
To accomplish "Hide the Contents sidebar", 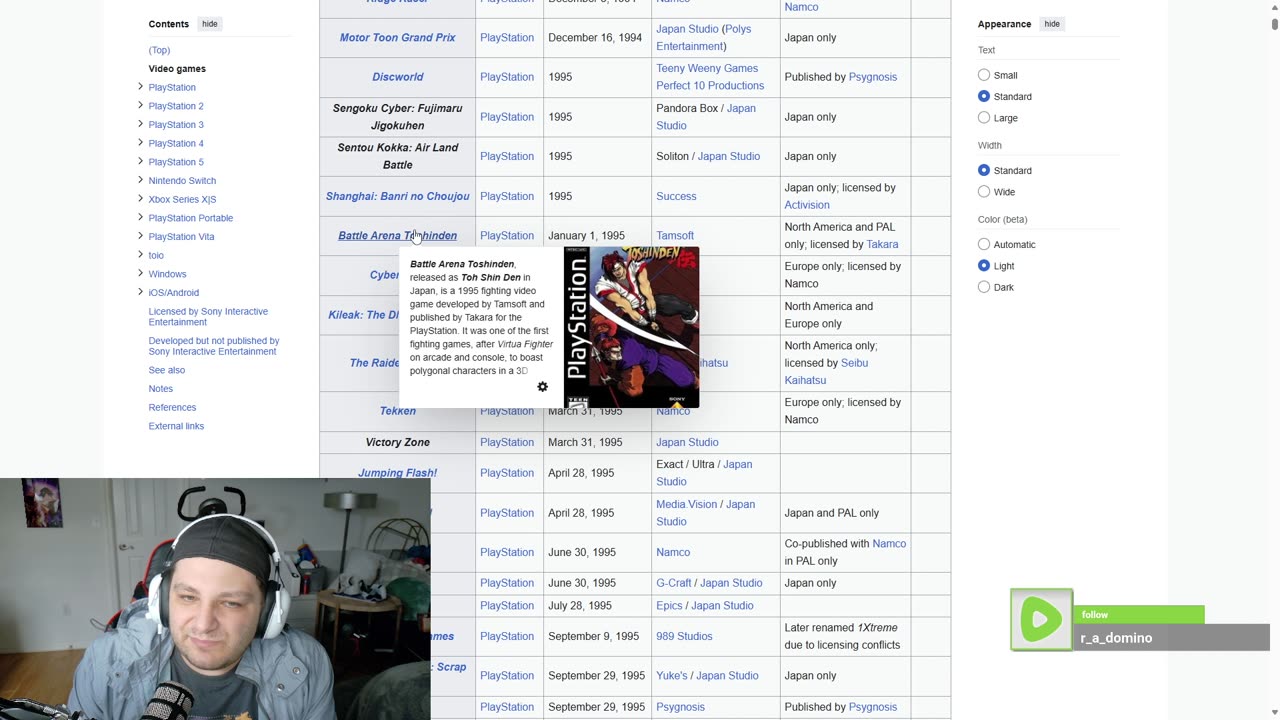I will pyautogui.click(x=209, y=24).
